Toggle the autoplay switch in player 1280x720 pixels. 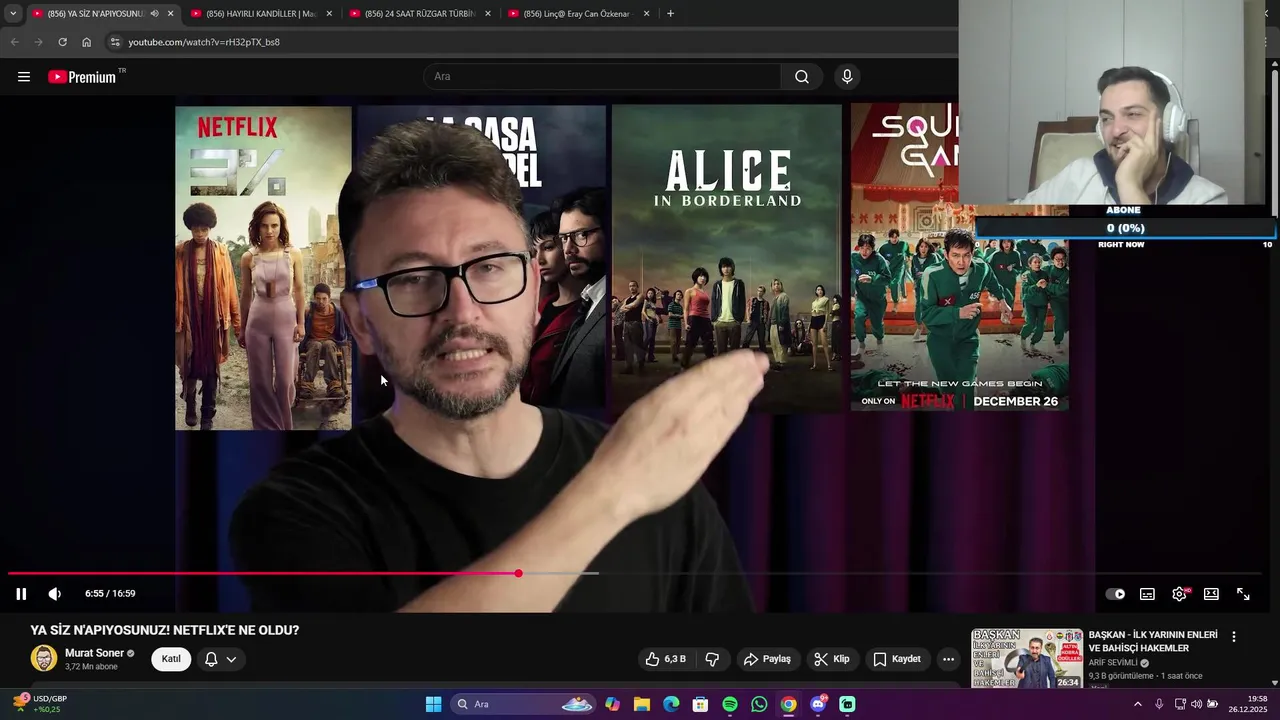(x=1115, y=594)
